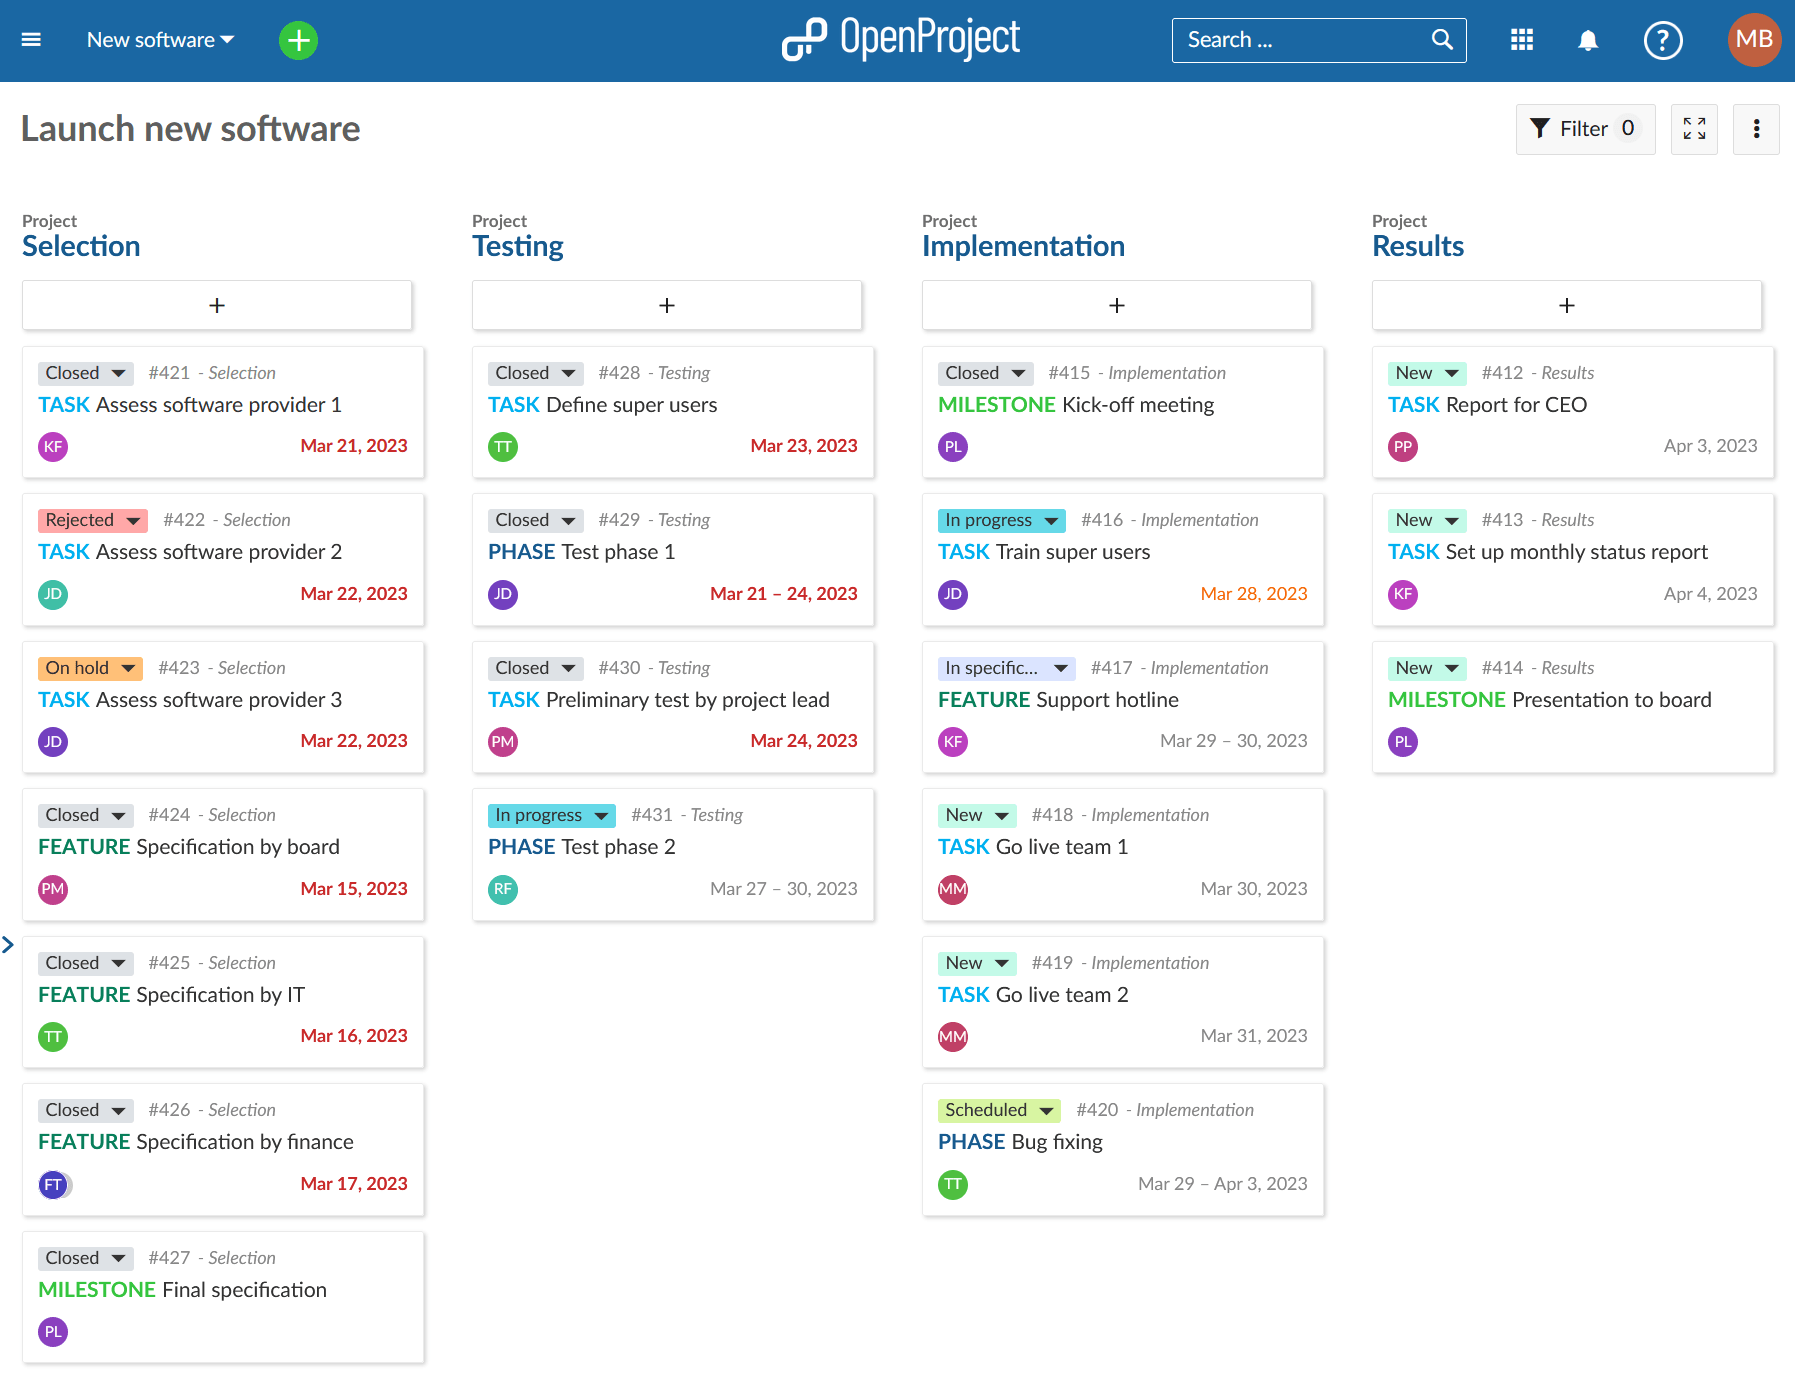Activate the fullscreen board view icon
Image resolution: width=1795 pixels, height=1378 pixels.
(x=1693, y=129)
